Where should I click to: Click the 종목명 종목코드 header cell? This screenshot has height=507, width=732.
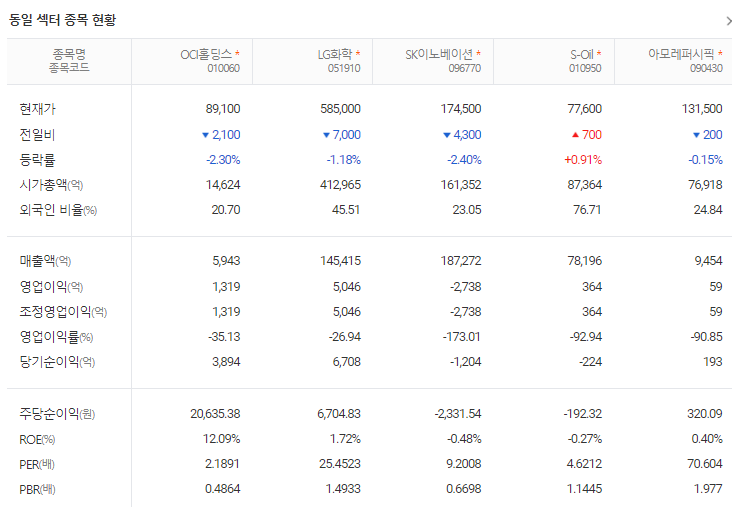(69, 61)
